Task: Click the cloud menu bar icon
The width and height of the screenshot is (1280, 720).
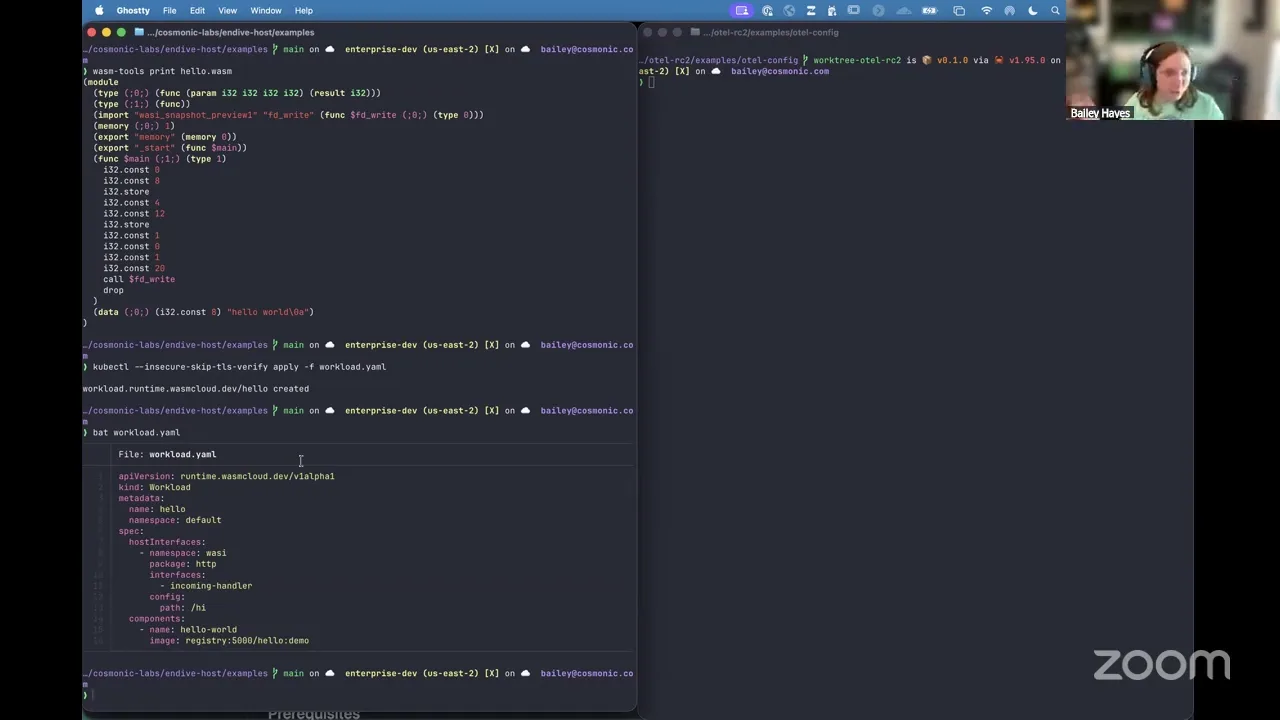Action: click(x=904, y=10)
